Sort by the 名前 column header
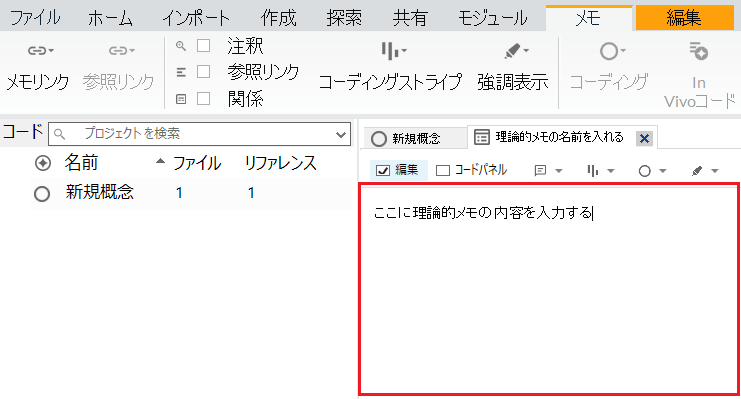 [x=81, y=163]
